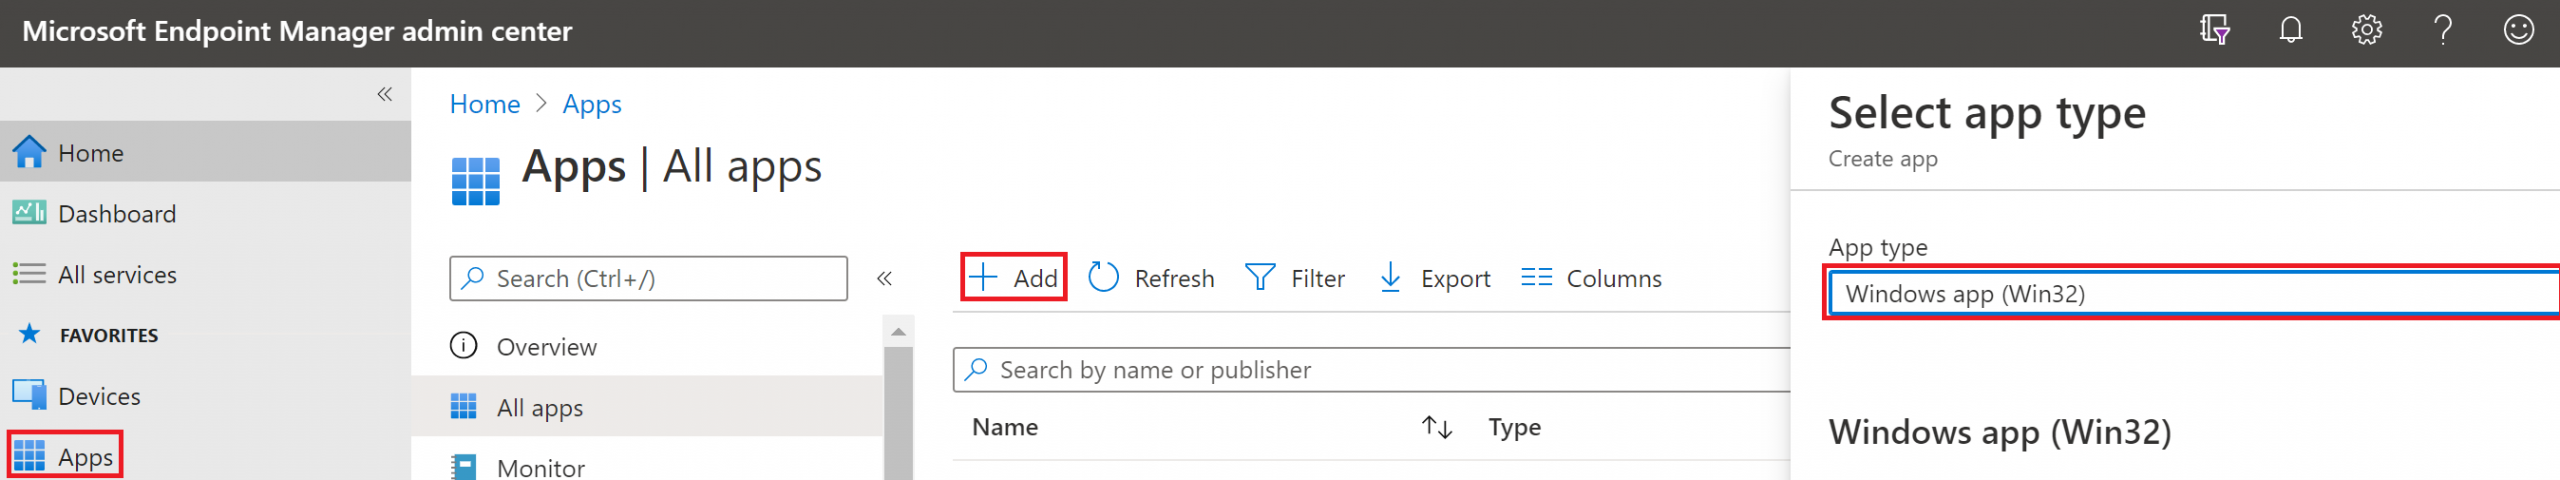Click the Apps grid icon beside the title
2560x480 pixels.
[x=476, y=181]
